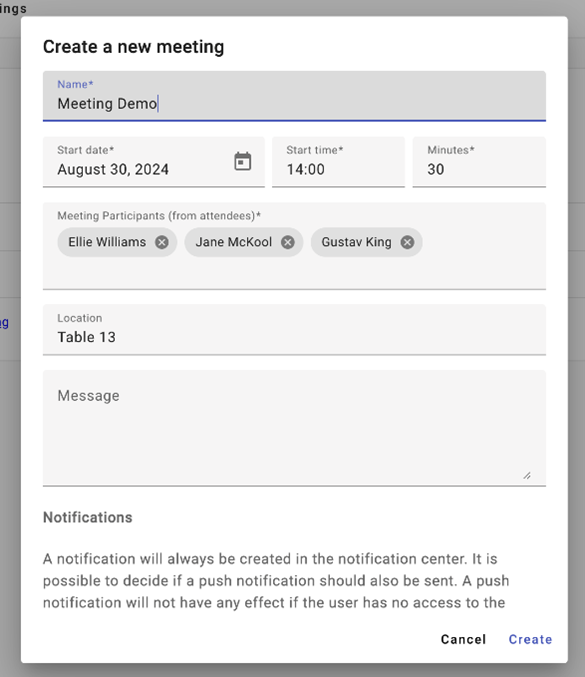Open the Meeting Participants selector
The image size is (585, 677).
pos(294,246)
